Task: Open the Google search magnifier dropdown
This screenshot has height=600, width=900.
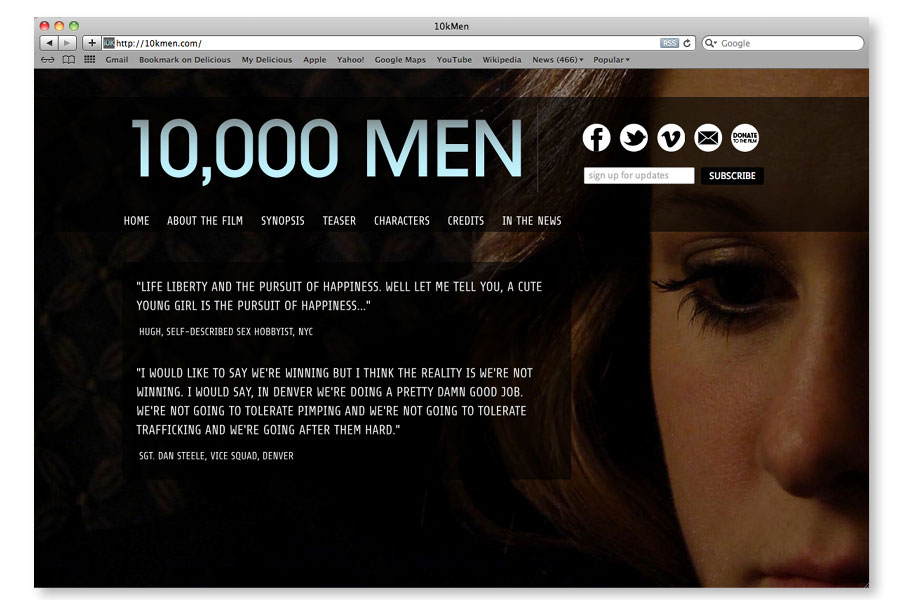Action: [x=711, y=43]
